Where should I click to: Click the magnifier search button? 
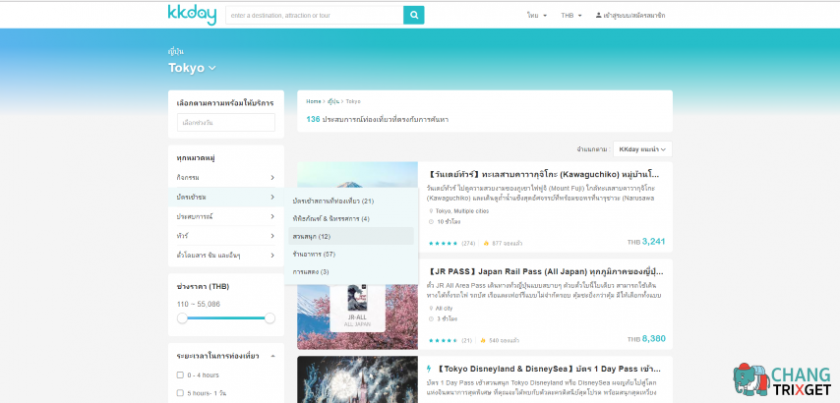(x=414, y=15)
